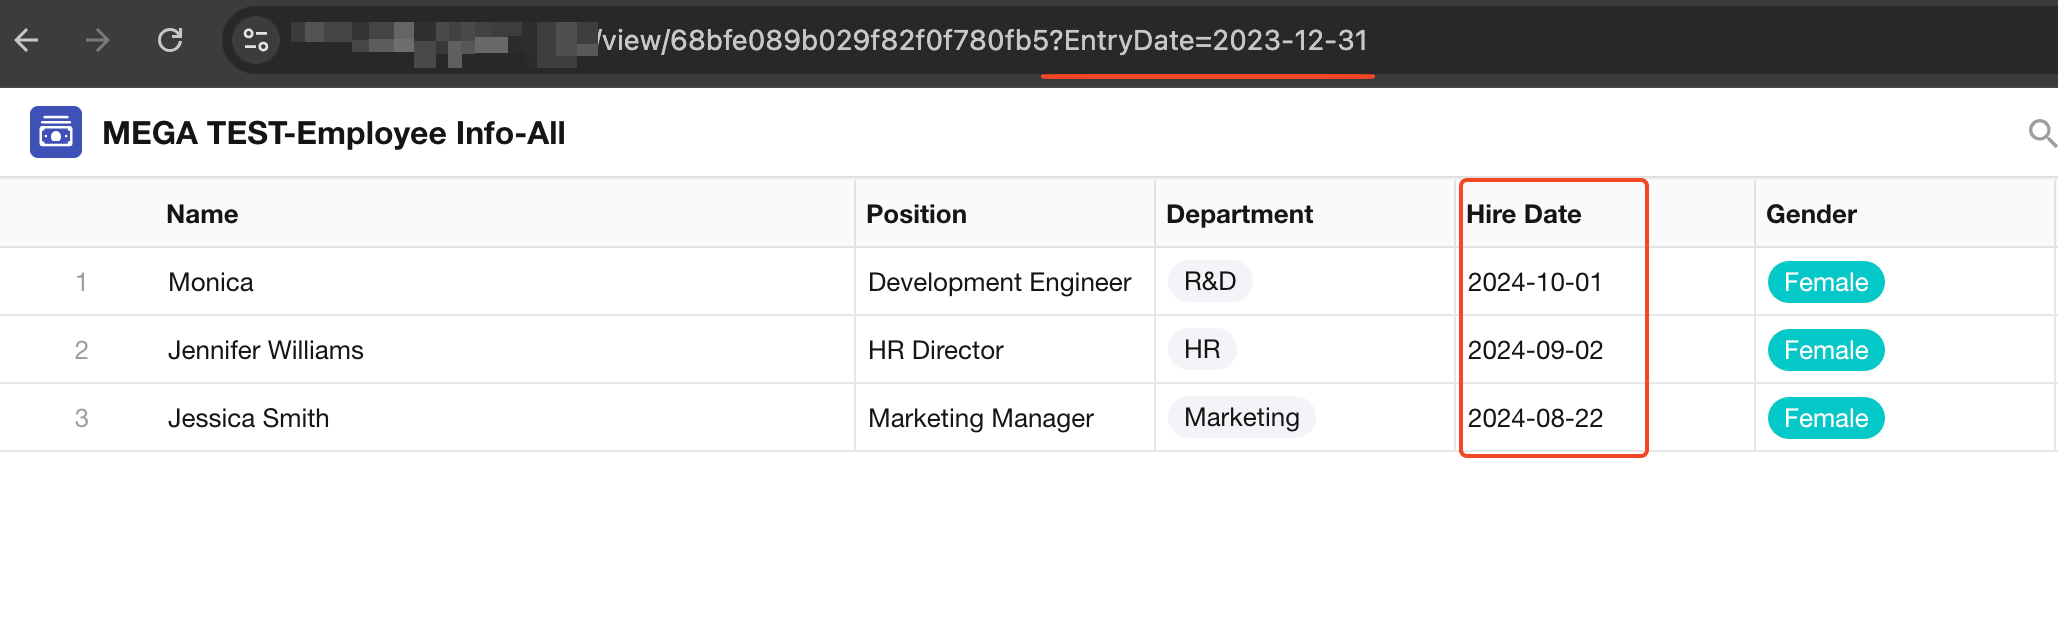
Task: Click the Marketing department tag
Action: (x=1241, y=418)
